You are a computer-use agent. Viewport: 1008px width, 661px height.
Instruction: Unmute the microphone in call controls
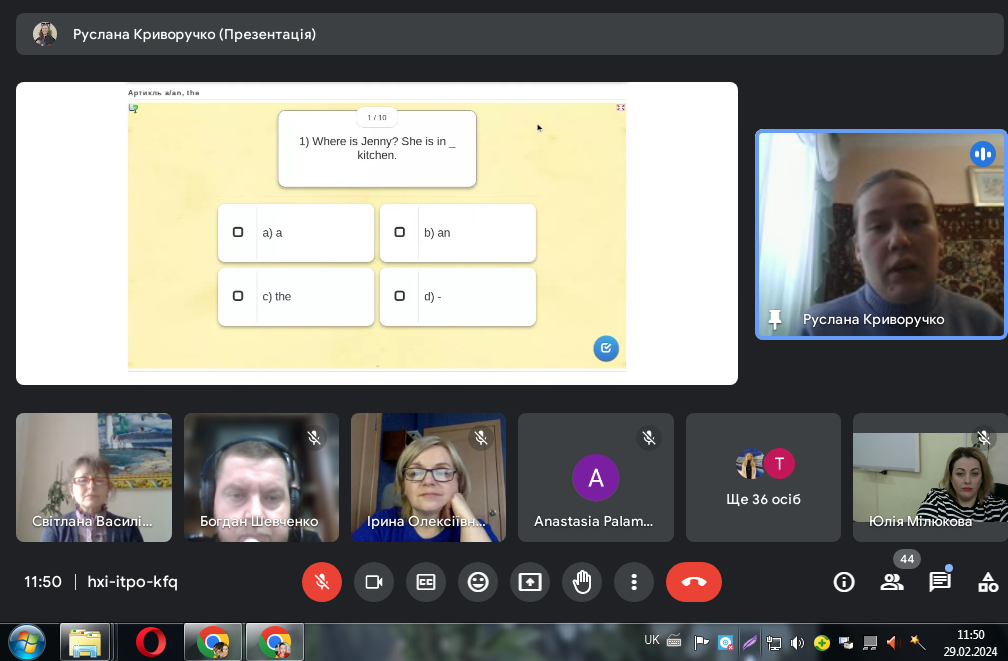click(322, 582)
